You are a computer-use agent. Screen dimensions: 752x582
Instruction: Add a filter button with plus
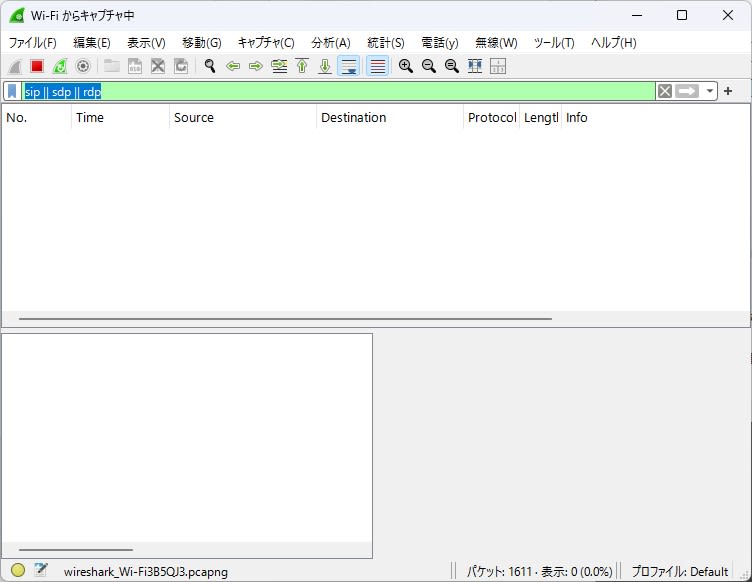coord(728,91)
